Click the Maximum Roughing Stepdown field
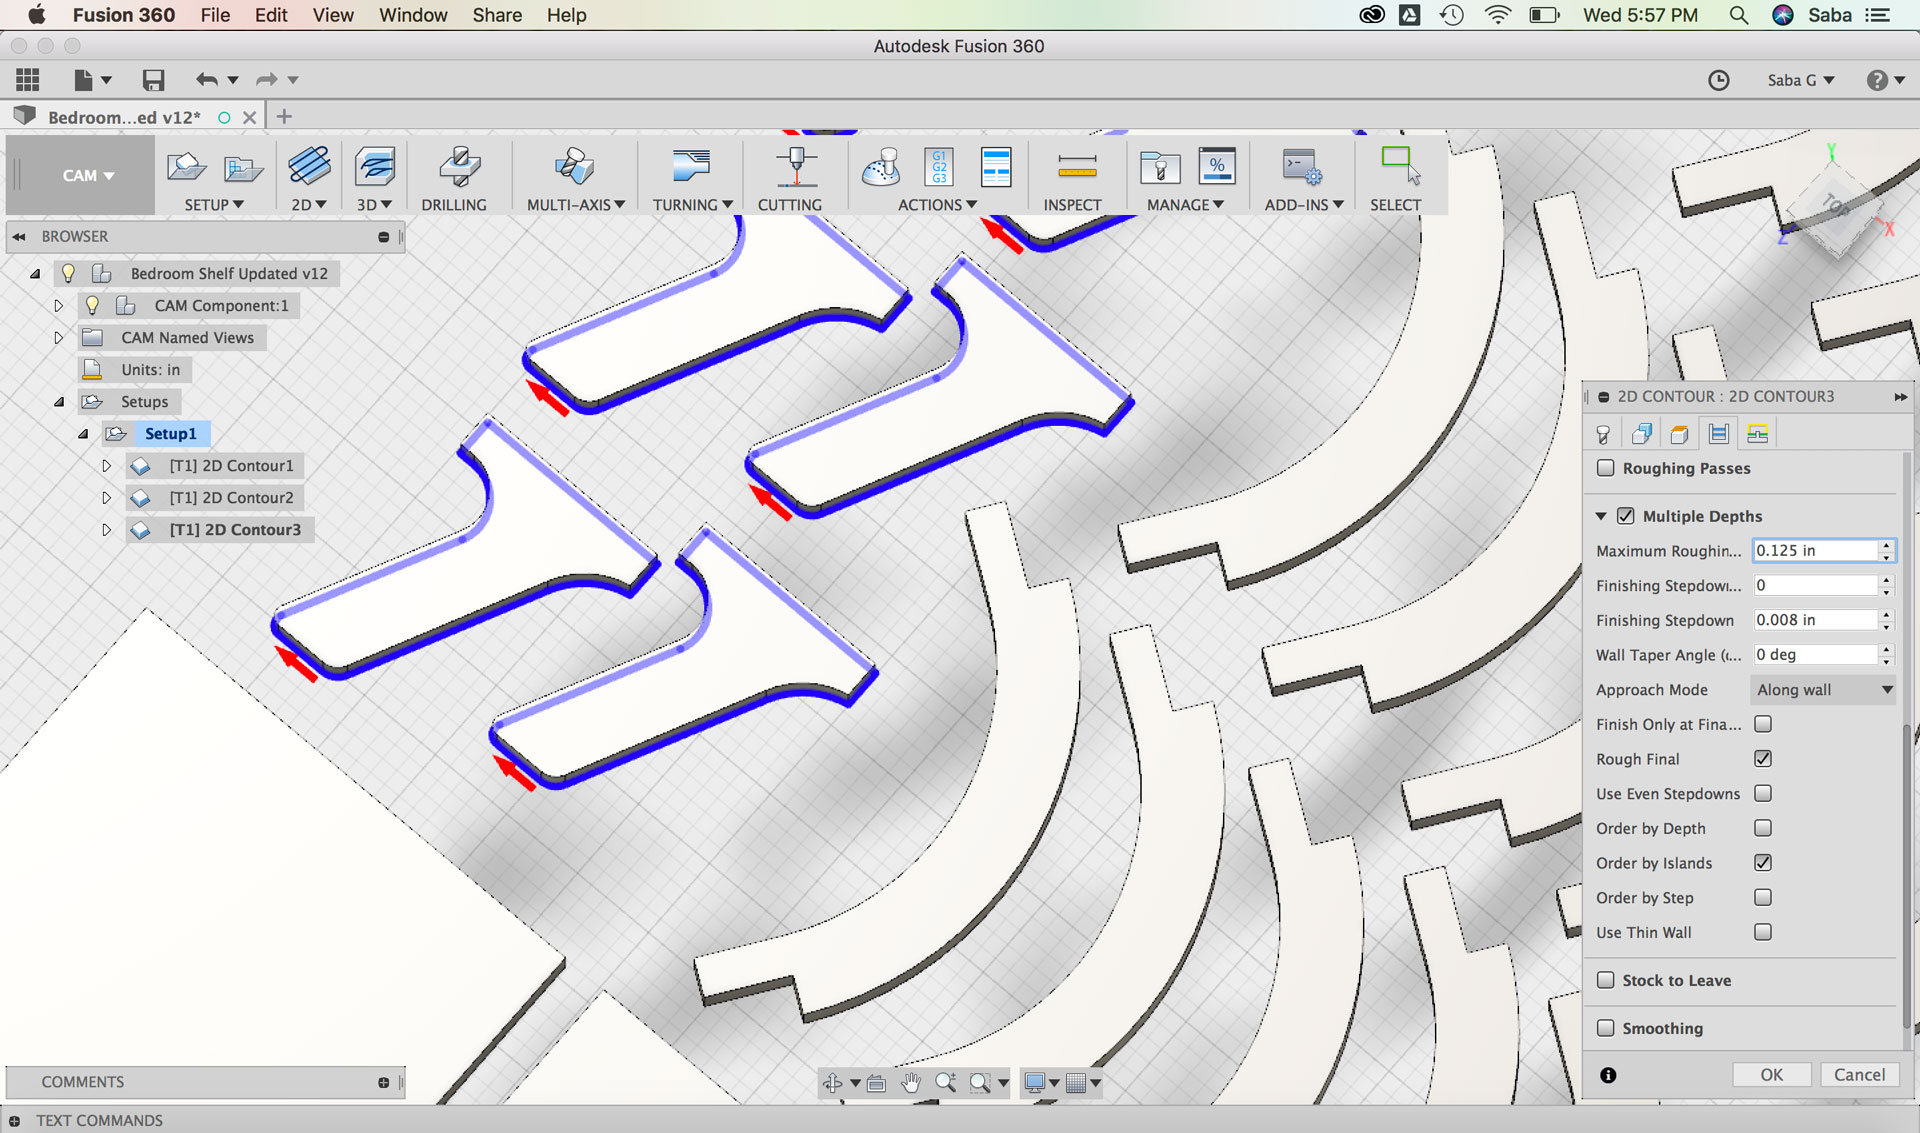Image resolution: width=1920 pixels, height=1133 pixels. point(1814,551)
